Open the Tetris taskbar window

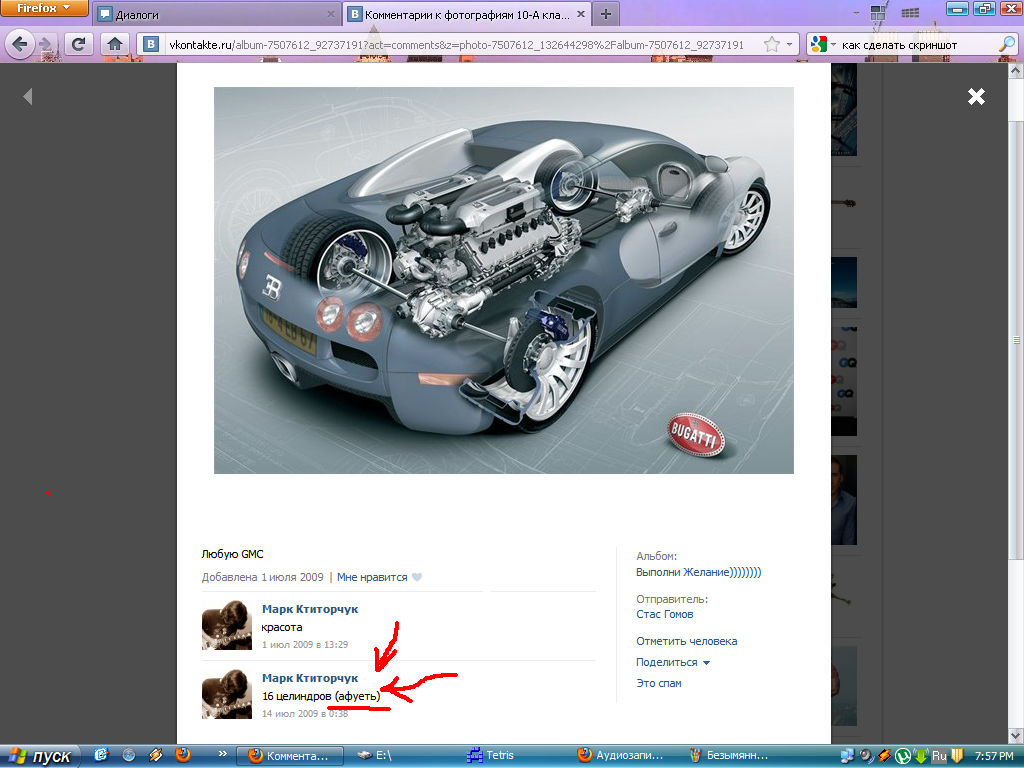click(x=491, y=756)
